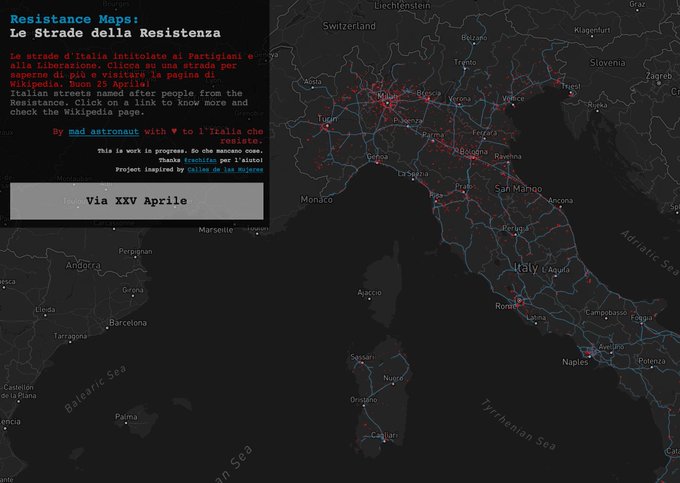Click the Tarragona label
The height and width of the screenshot is (483, 680).
coord(70,336)
